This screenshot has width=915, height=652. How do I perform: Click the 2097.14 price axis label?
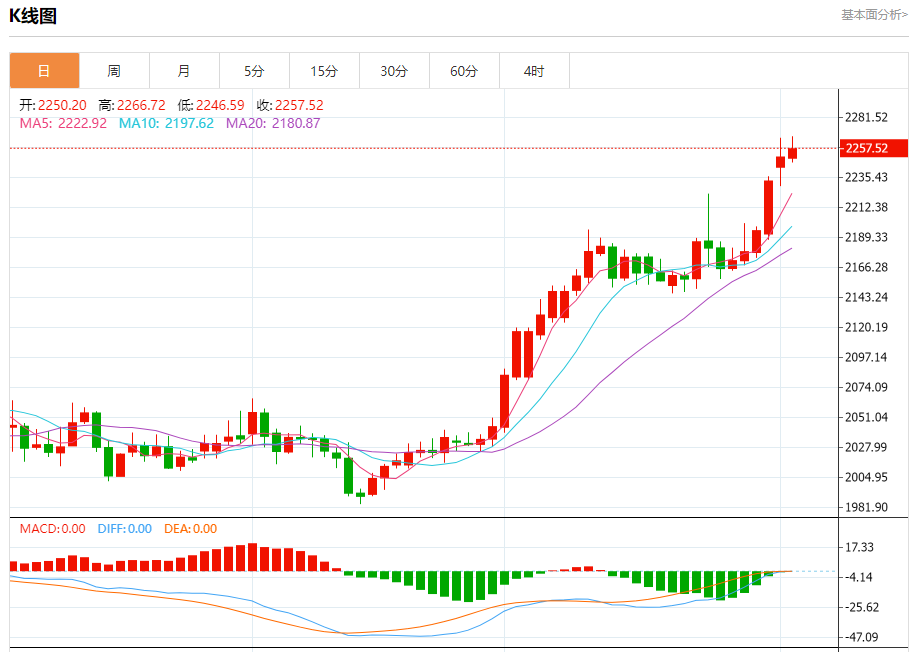point(867,357)
